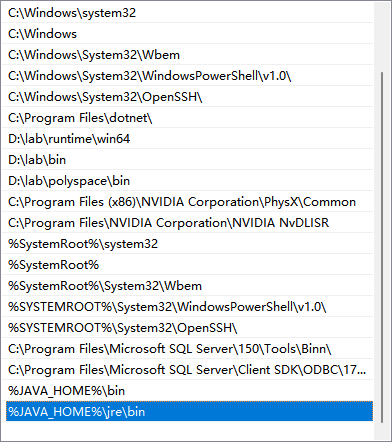This screenshot has height=442, width=392.
Task: Select the SQL Server\Client SDK\ODBC entry
Action: 188,369
